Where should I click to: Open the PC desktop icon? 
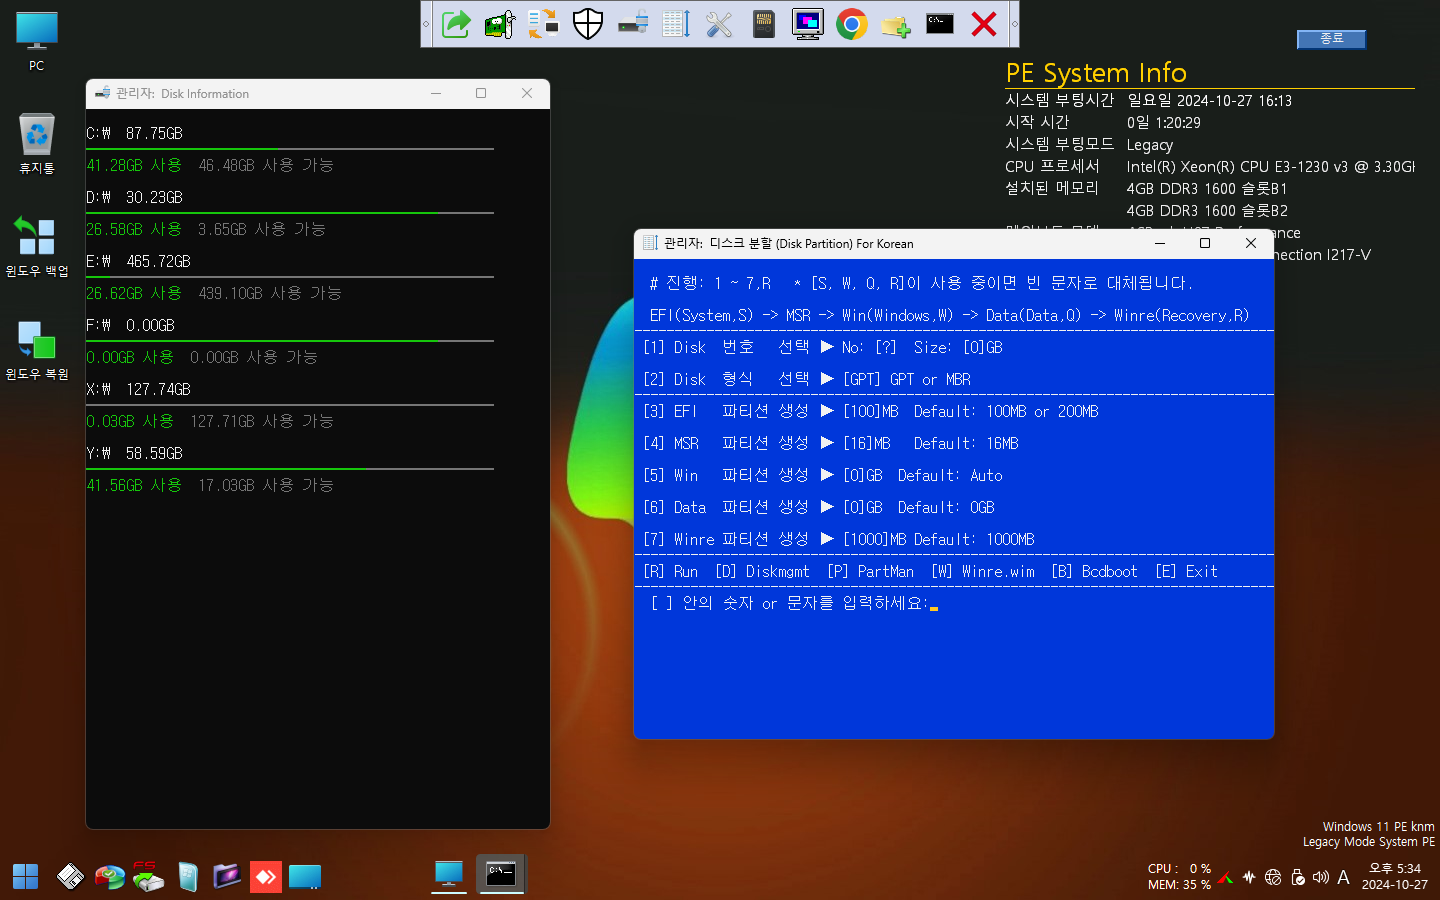37,42
